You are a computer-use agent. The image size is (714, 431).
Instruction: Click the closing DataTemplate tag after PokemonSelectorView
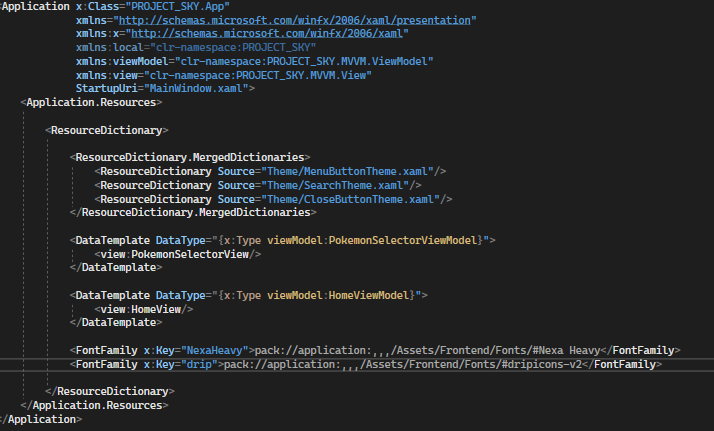116,268
